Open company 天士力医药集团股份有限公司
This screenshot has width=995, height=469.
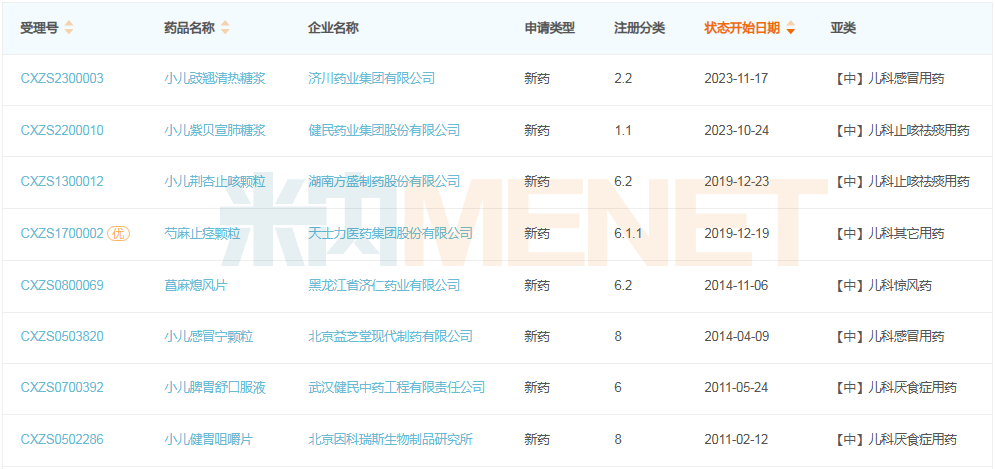click(x=390, y=234)
